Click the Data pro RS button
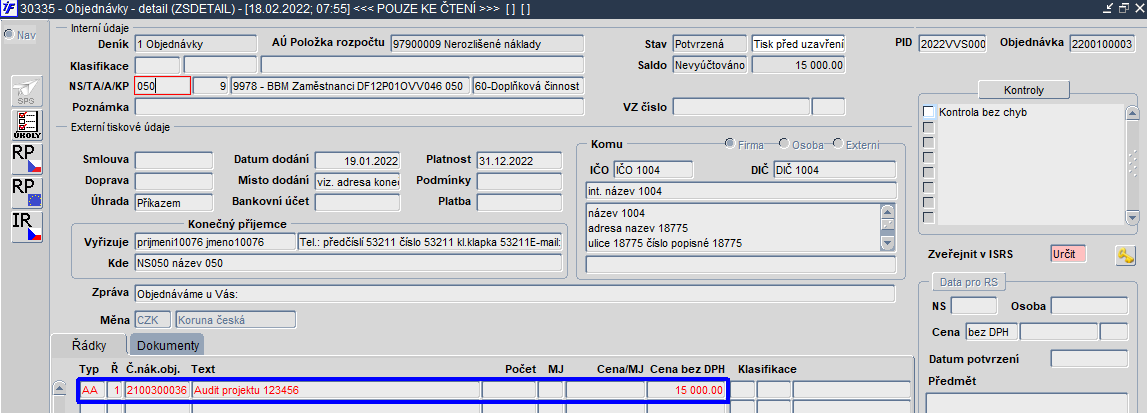 click(x=970, y=282)
